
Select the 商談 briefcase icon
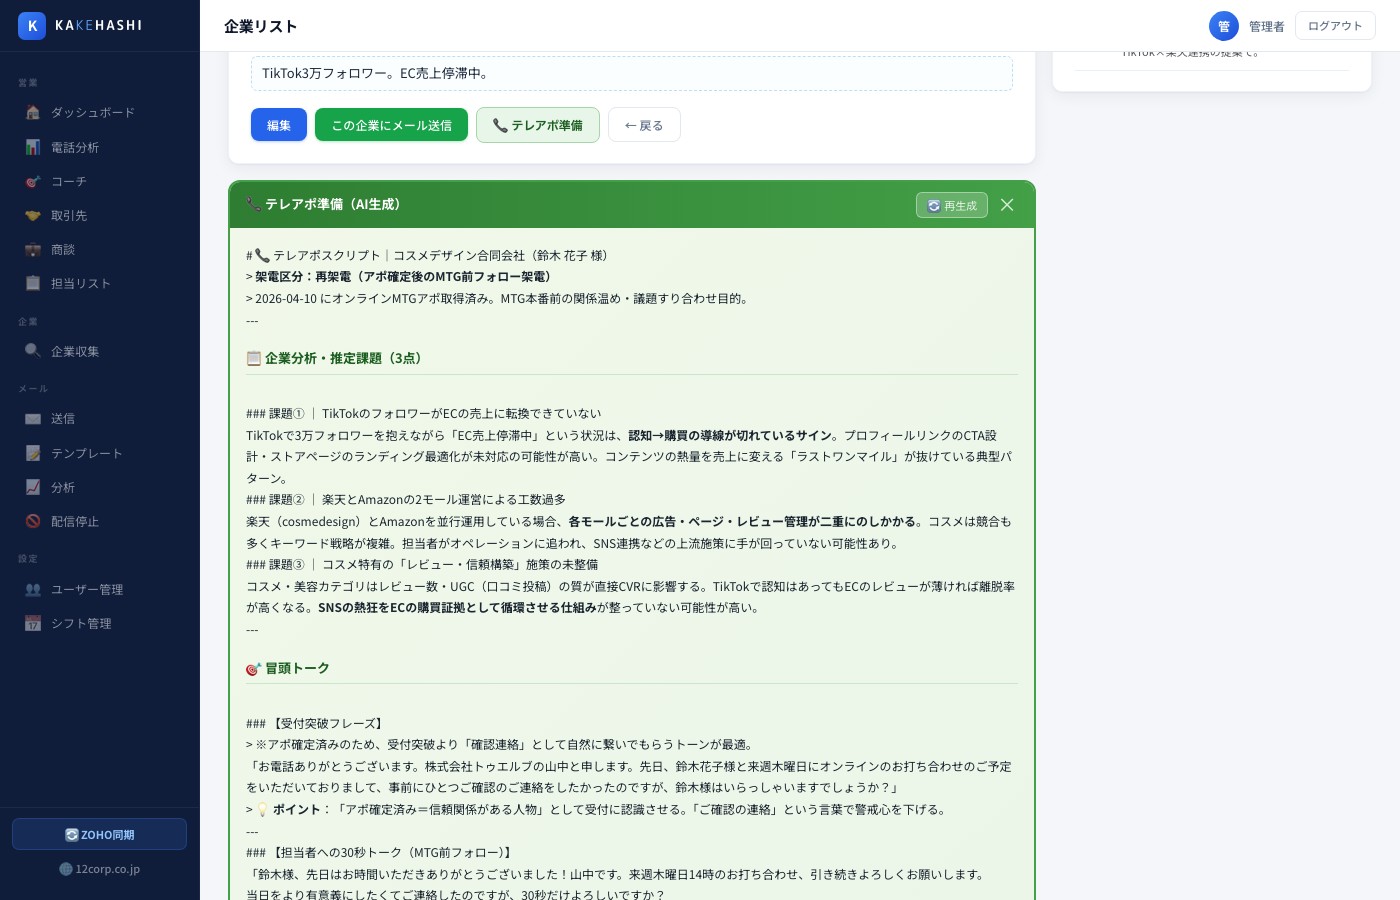33,249
